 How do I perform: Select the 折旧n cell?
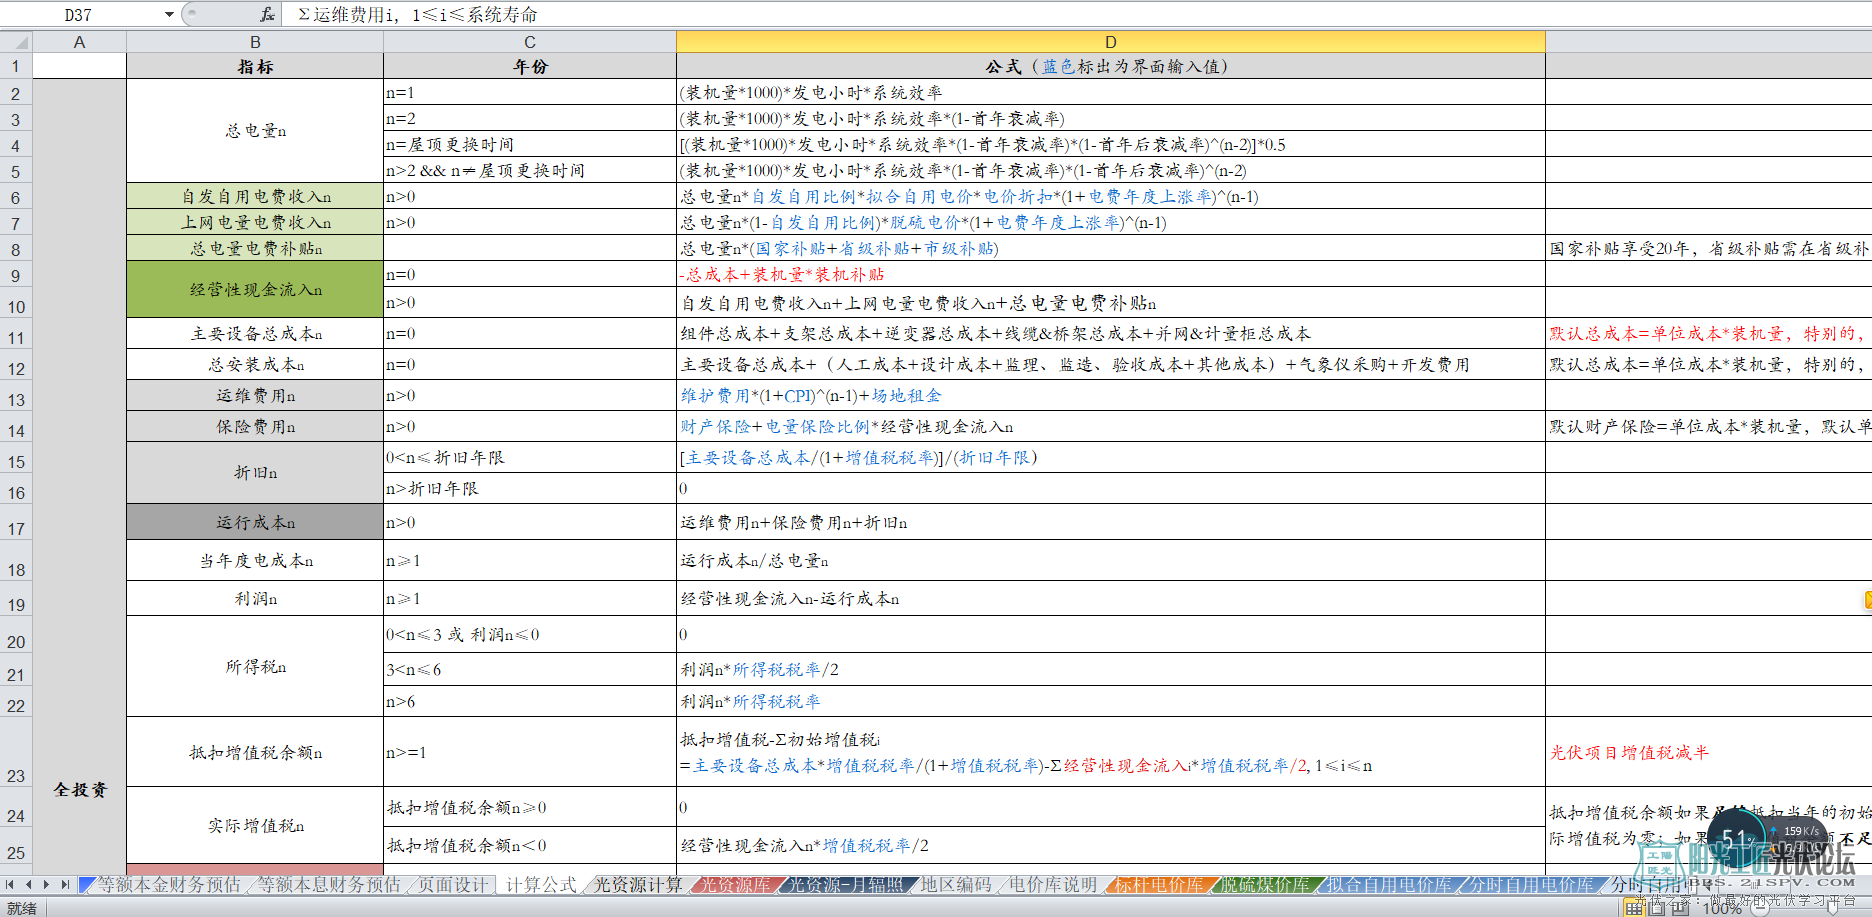(x=255, y=472)
